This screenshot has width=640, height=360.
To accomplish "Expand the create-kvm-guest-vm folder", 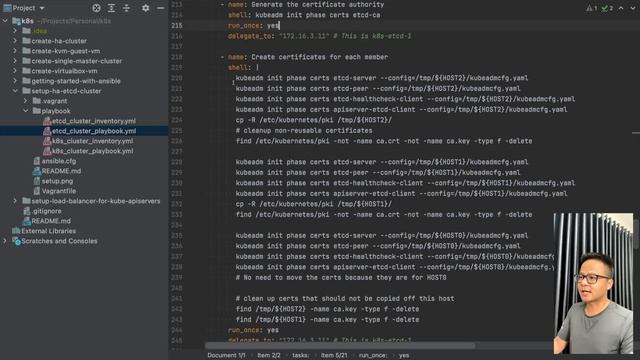I will click(x=15, y=51).
